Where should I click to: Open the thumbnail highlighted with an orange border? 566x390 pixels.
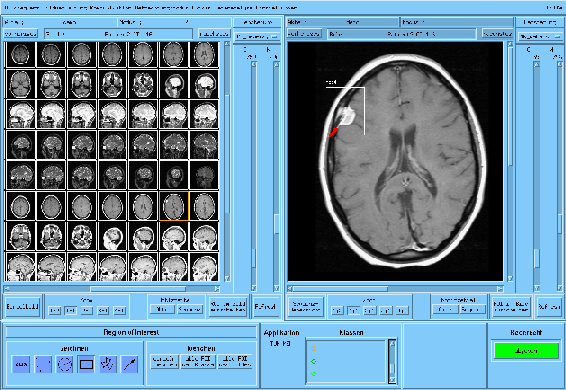pos(174,206)
